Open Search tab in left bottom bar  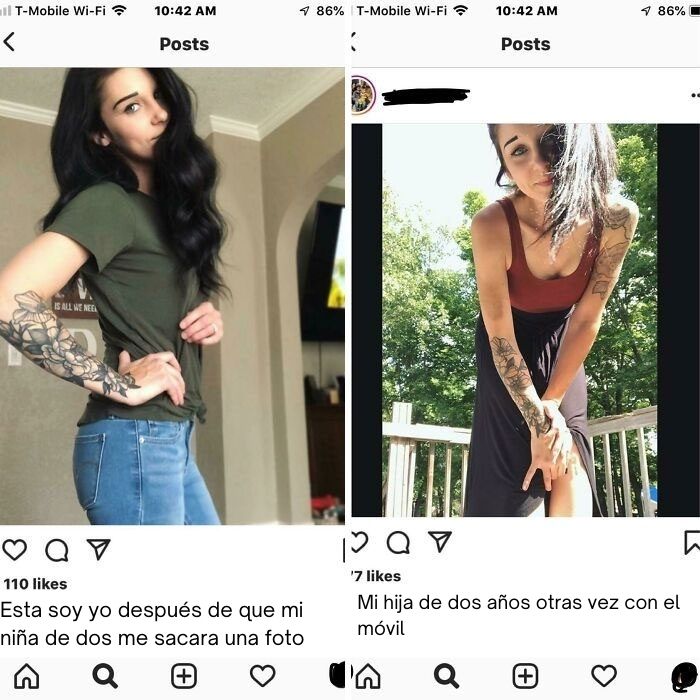click(105, 676)
